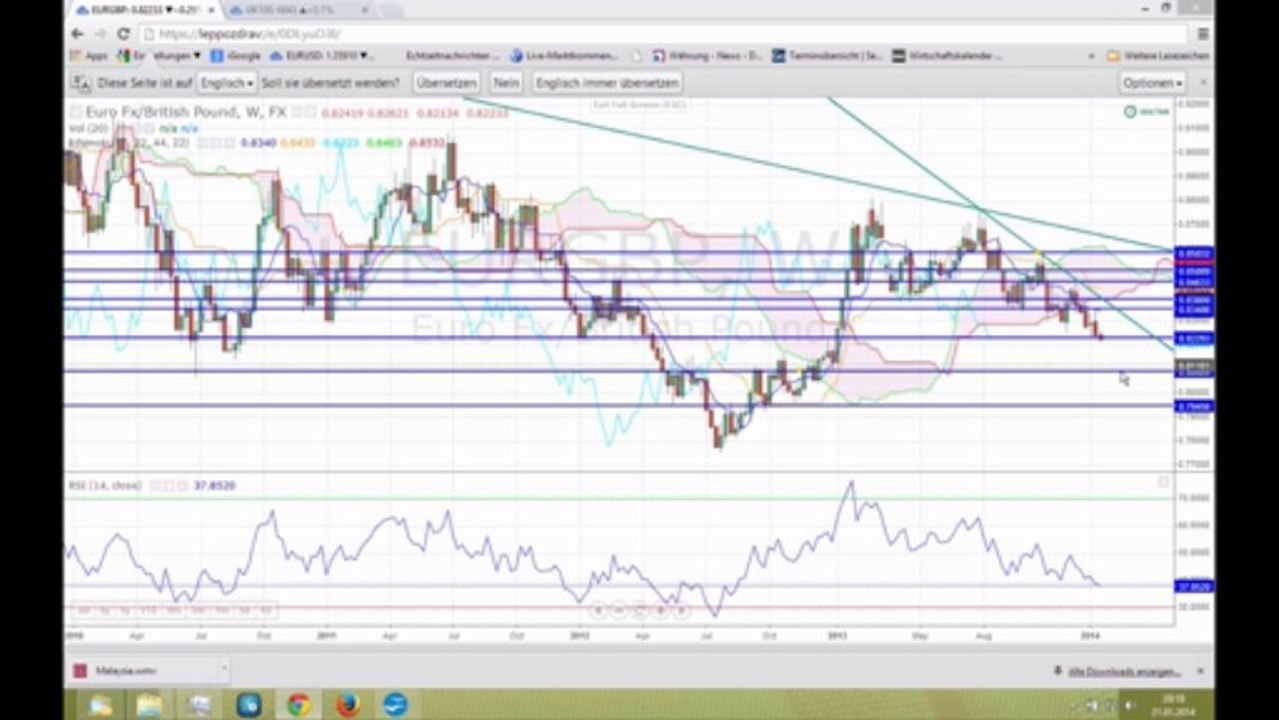Open the Wirtschaftskalender bookmark
Image resolution: width=1279 pixels, height=720 pixels.
[x=947, y=56]
